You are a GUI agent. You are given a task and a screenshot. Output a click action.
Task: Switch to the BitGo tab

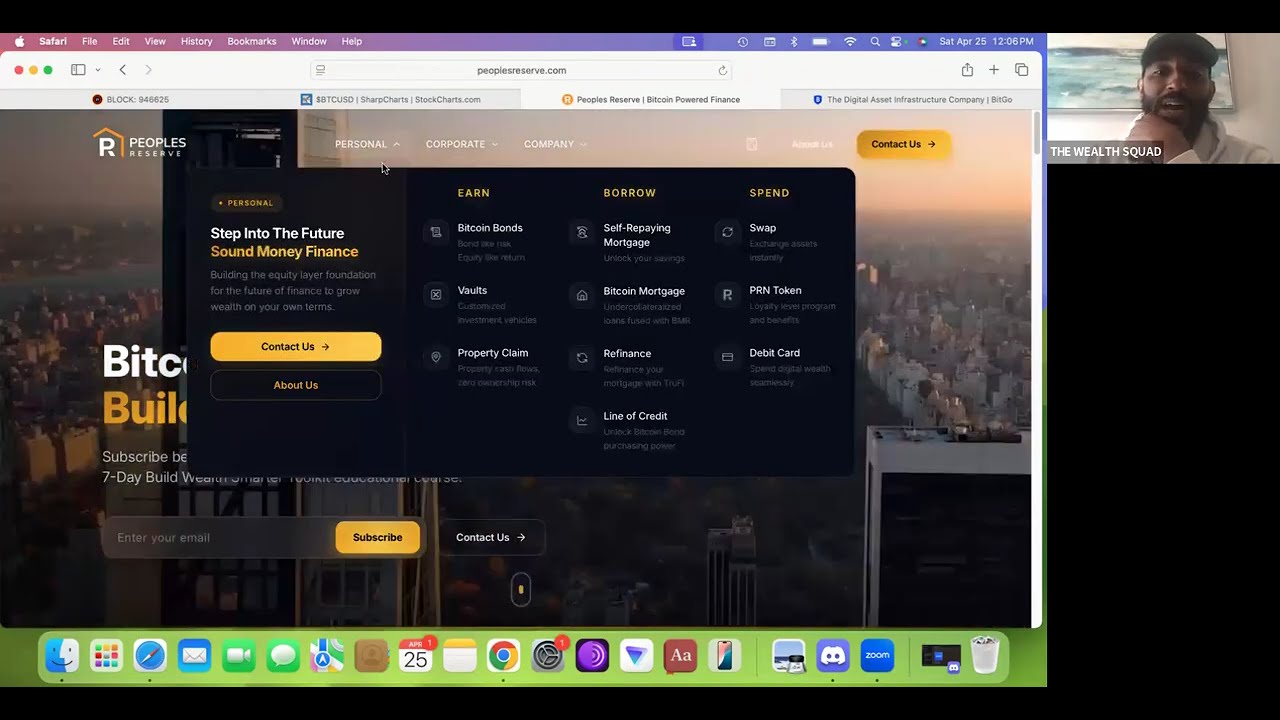tap(911, 100)
